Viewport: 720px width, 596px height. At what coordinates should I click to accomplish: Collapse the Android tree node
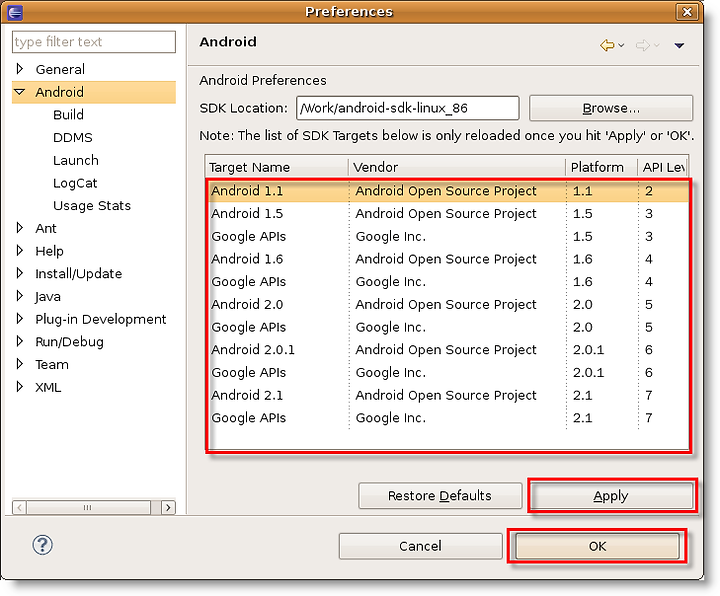tap(19, 92)
